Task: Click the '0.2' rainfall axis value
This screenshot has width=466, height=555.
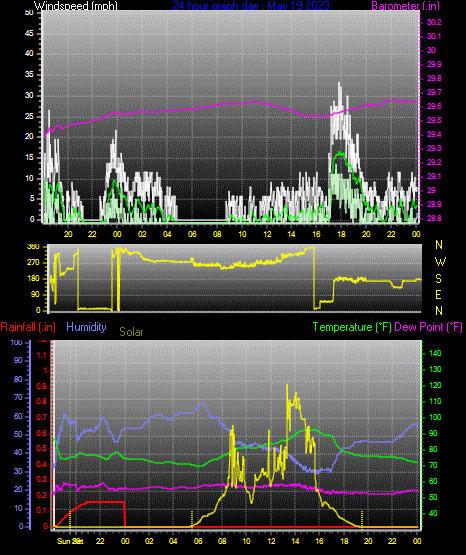Action: 42,495
